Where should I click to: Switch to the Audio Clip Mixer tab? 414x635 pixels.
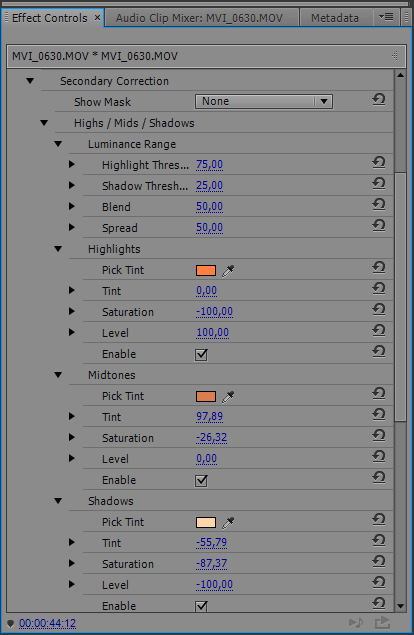pyautogui.click(x=201, y=18)
